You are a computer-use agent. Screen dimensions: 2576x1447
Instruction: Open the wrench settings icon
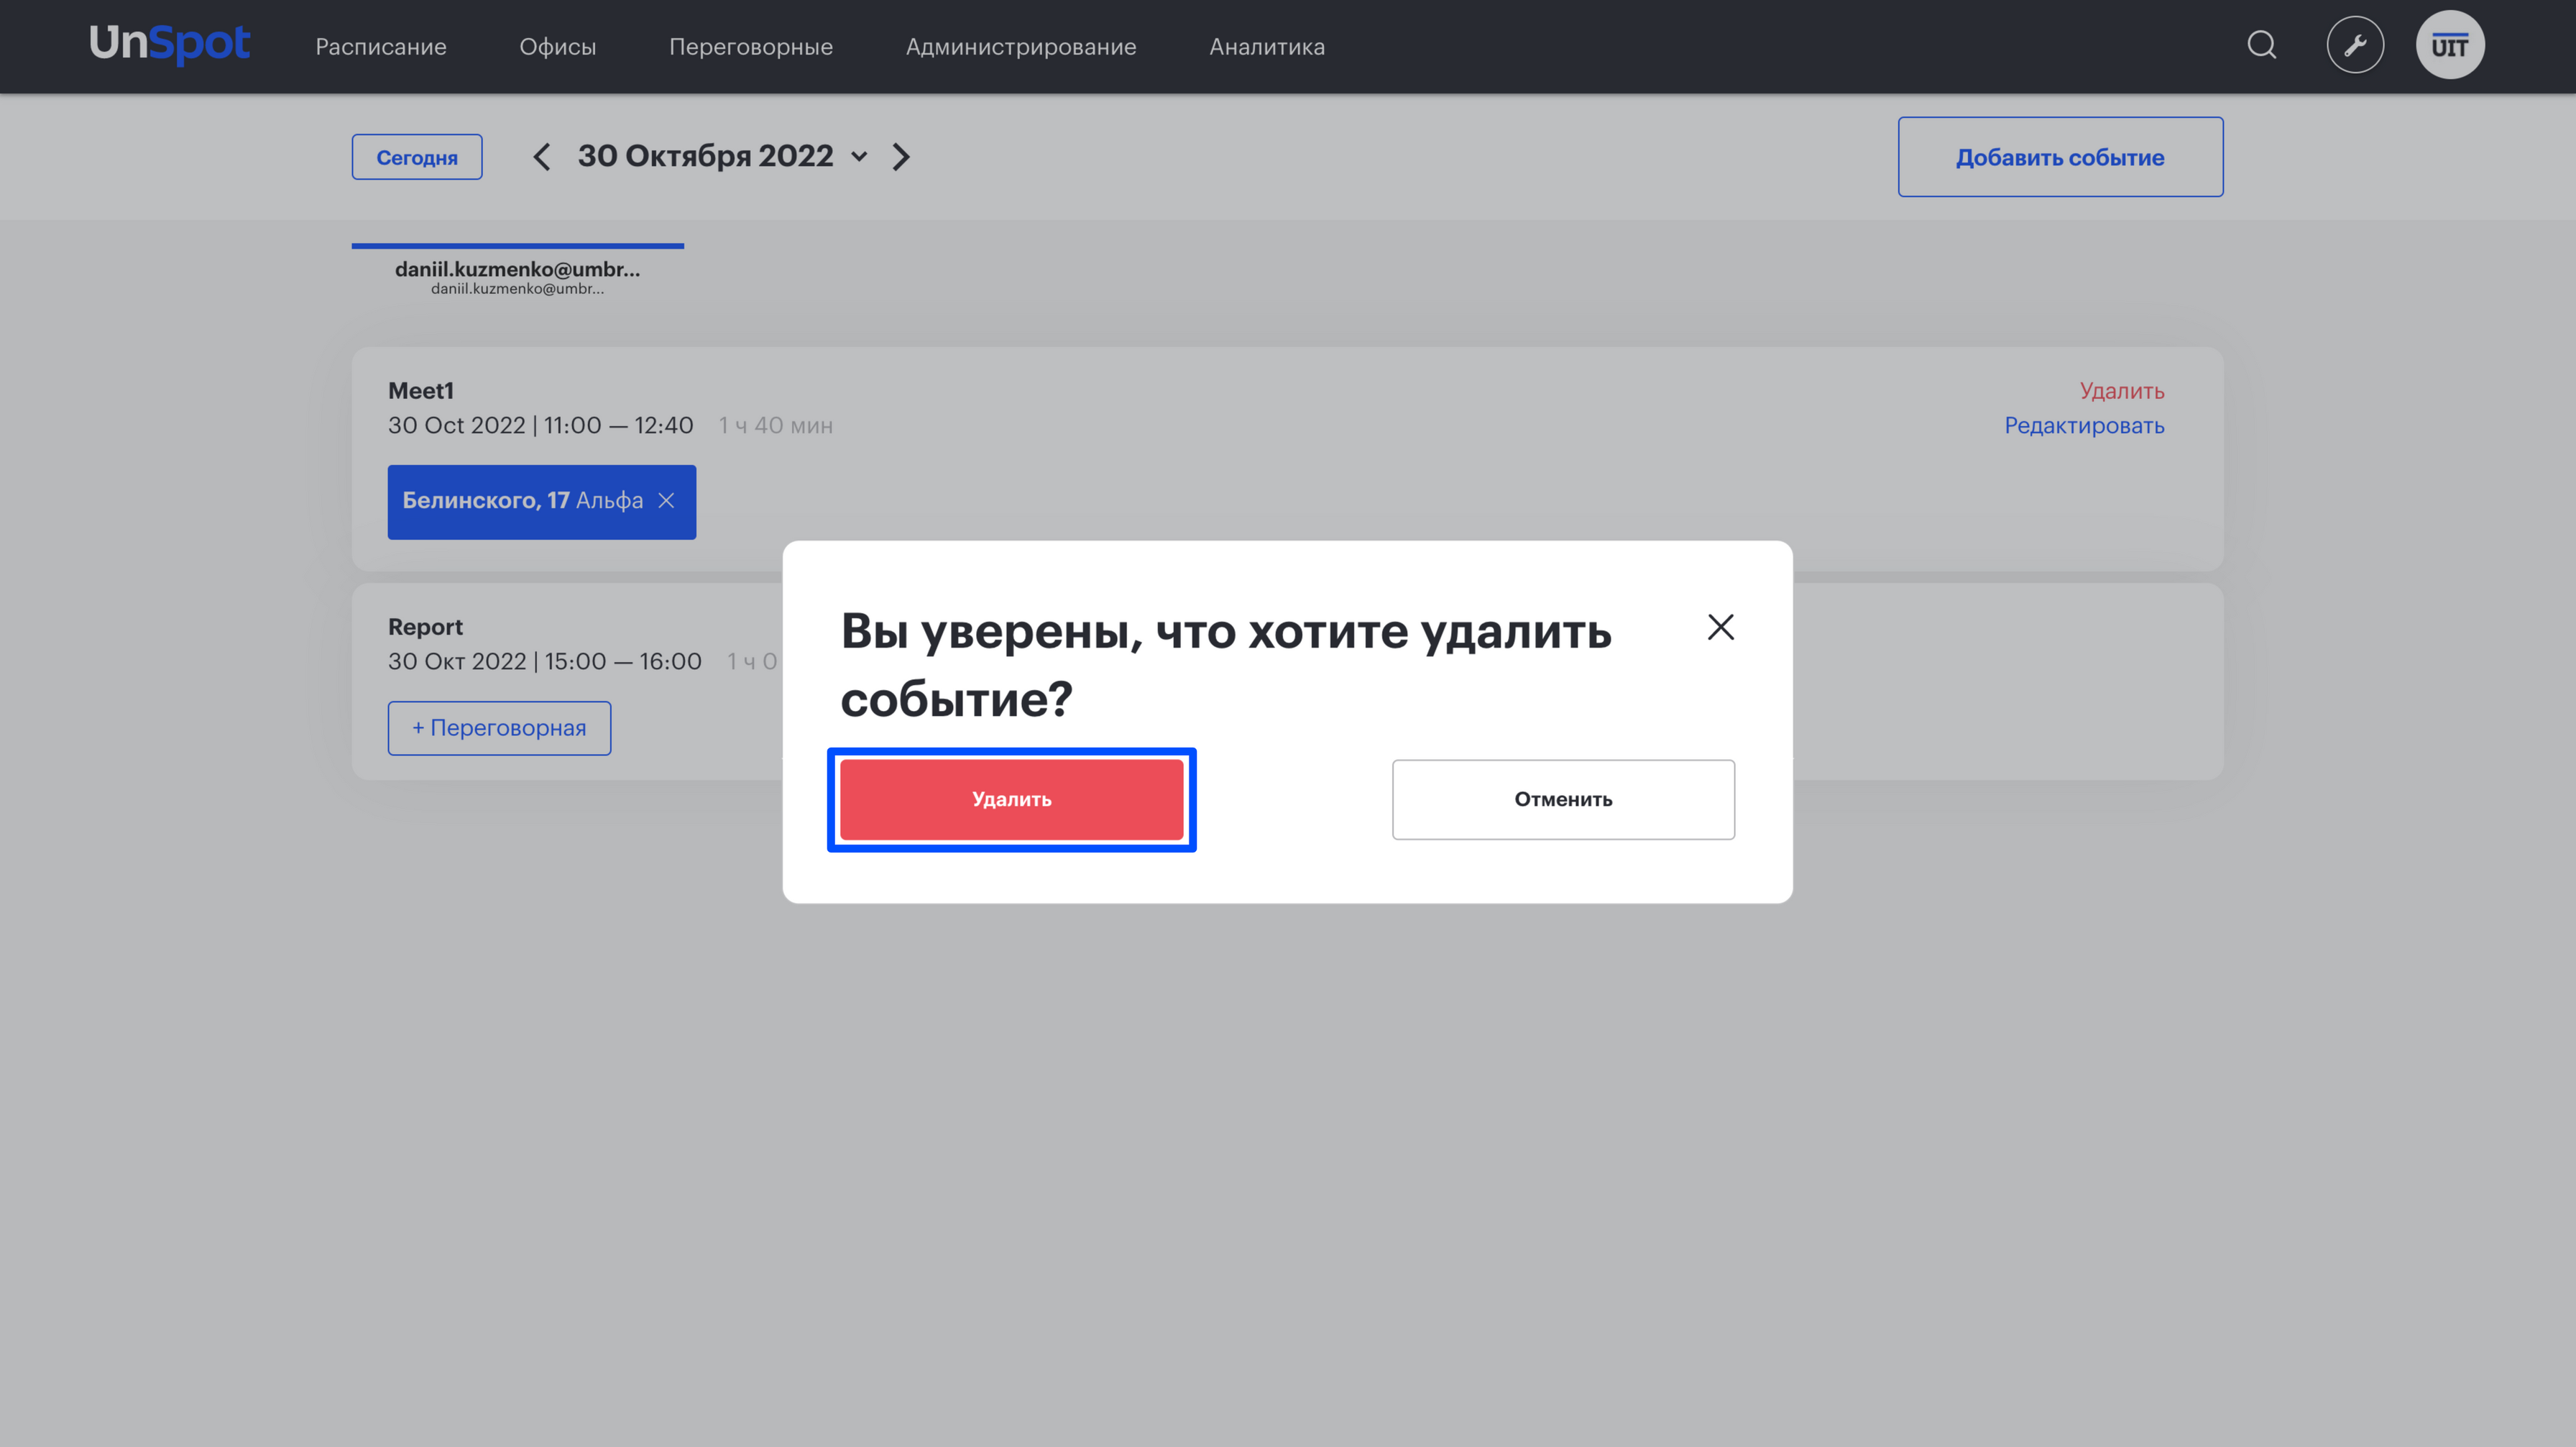coord(2355,45)
